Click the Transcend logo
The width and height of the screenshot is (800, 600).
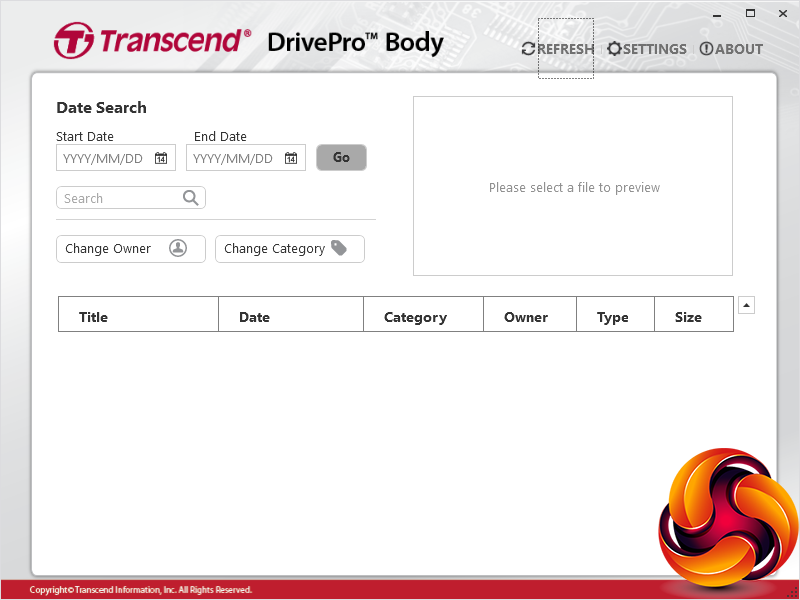[152, 40]
